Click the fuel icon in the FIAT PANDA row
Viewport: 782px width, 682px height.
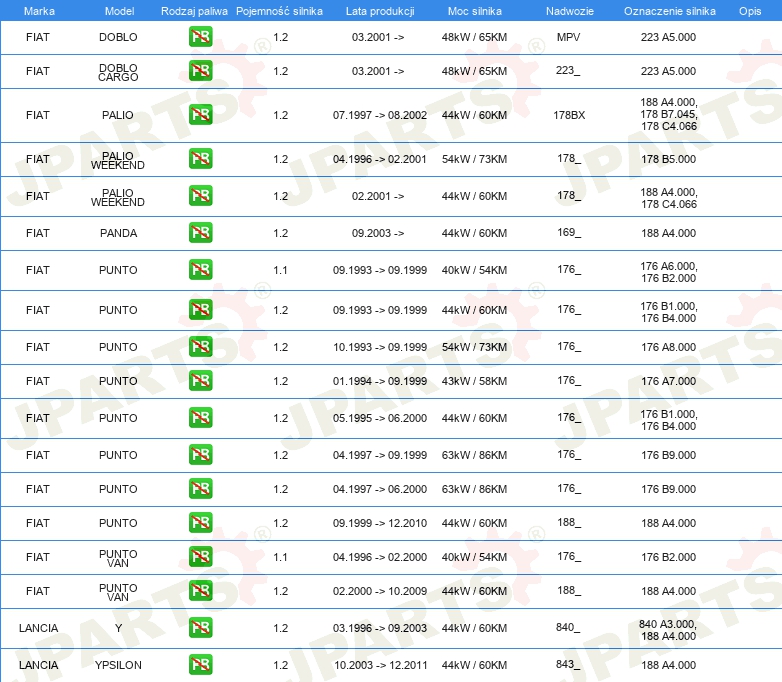coord(200,232)
